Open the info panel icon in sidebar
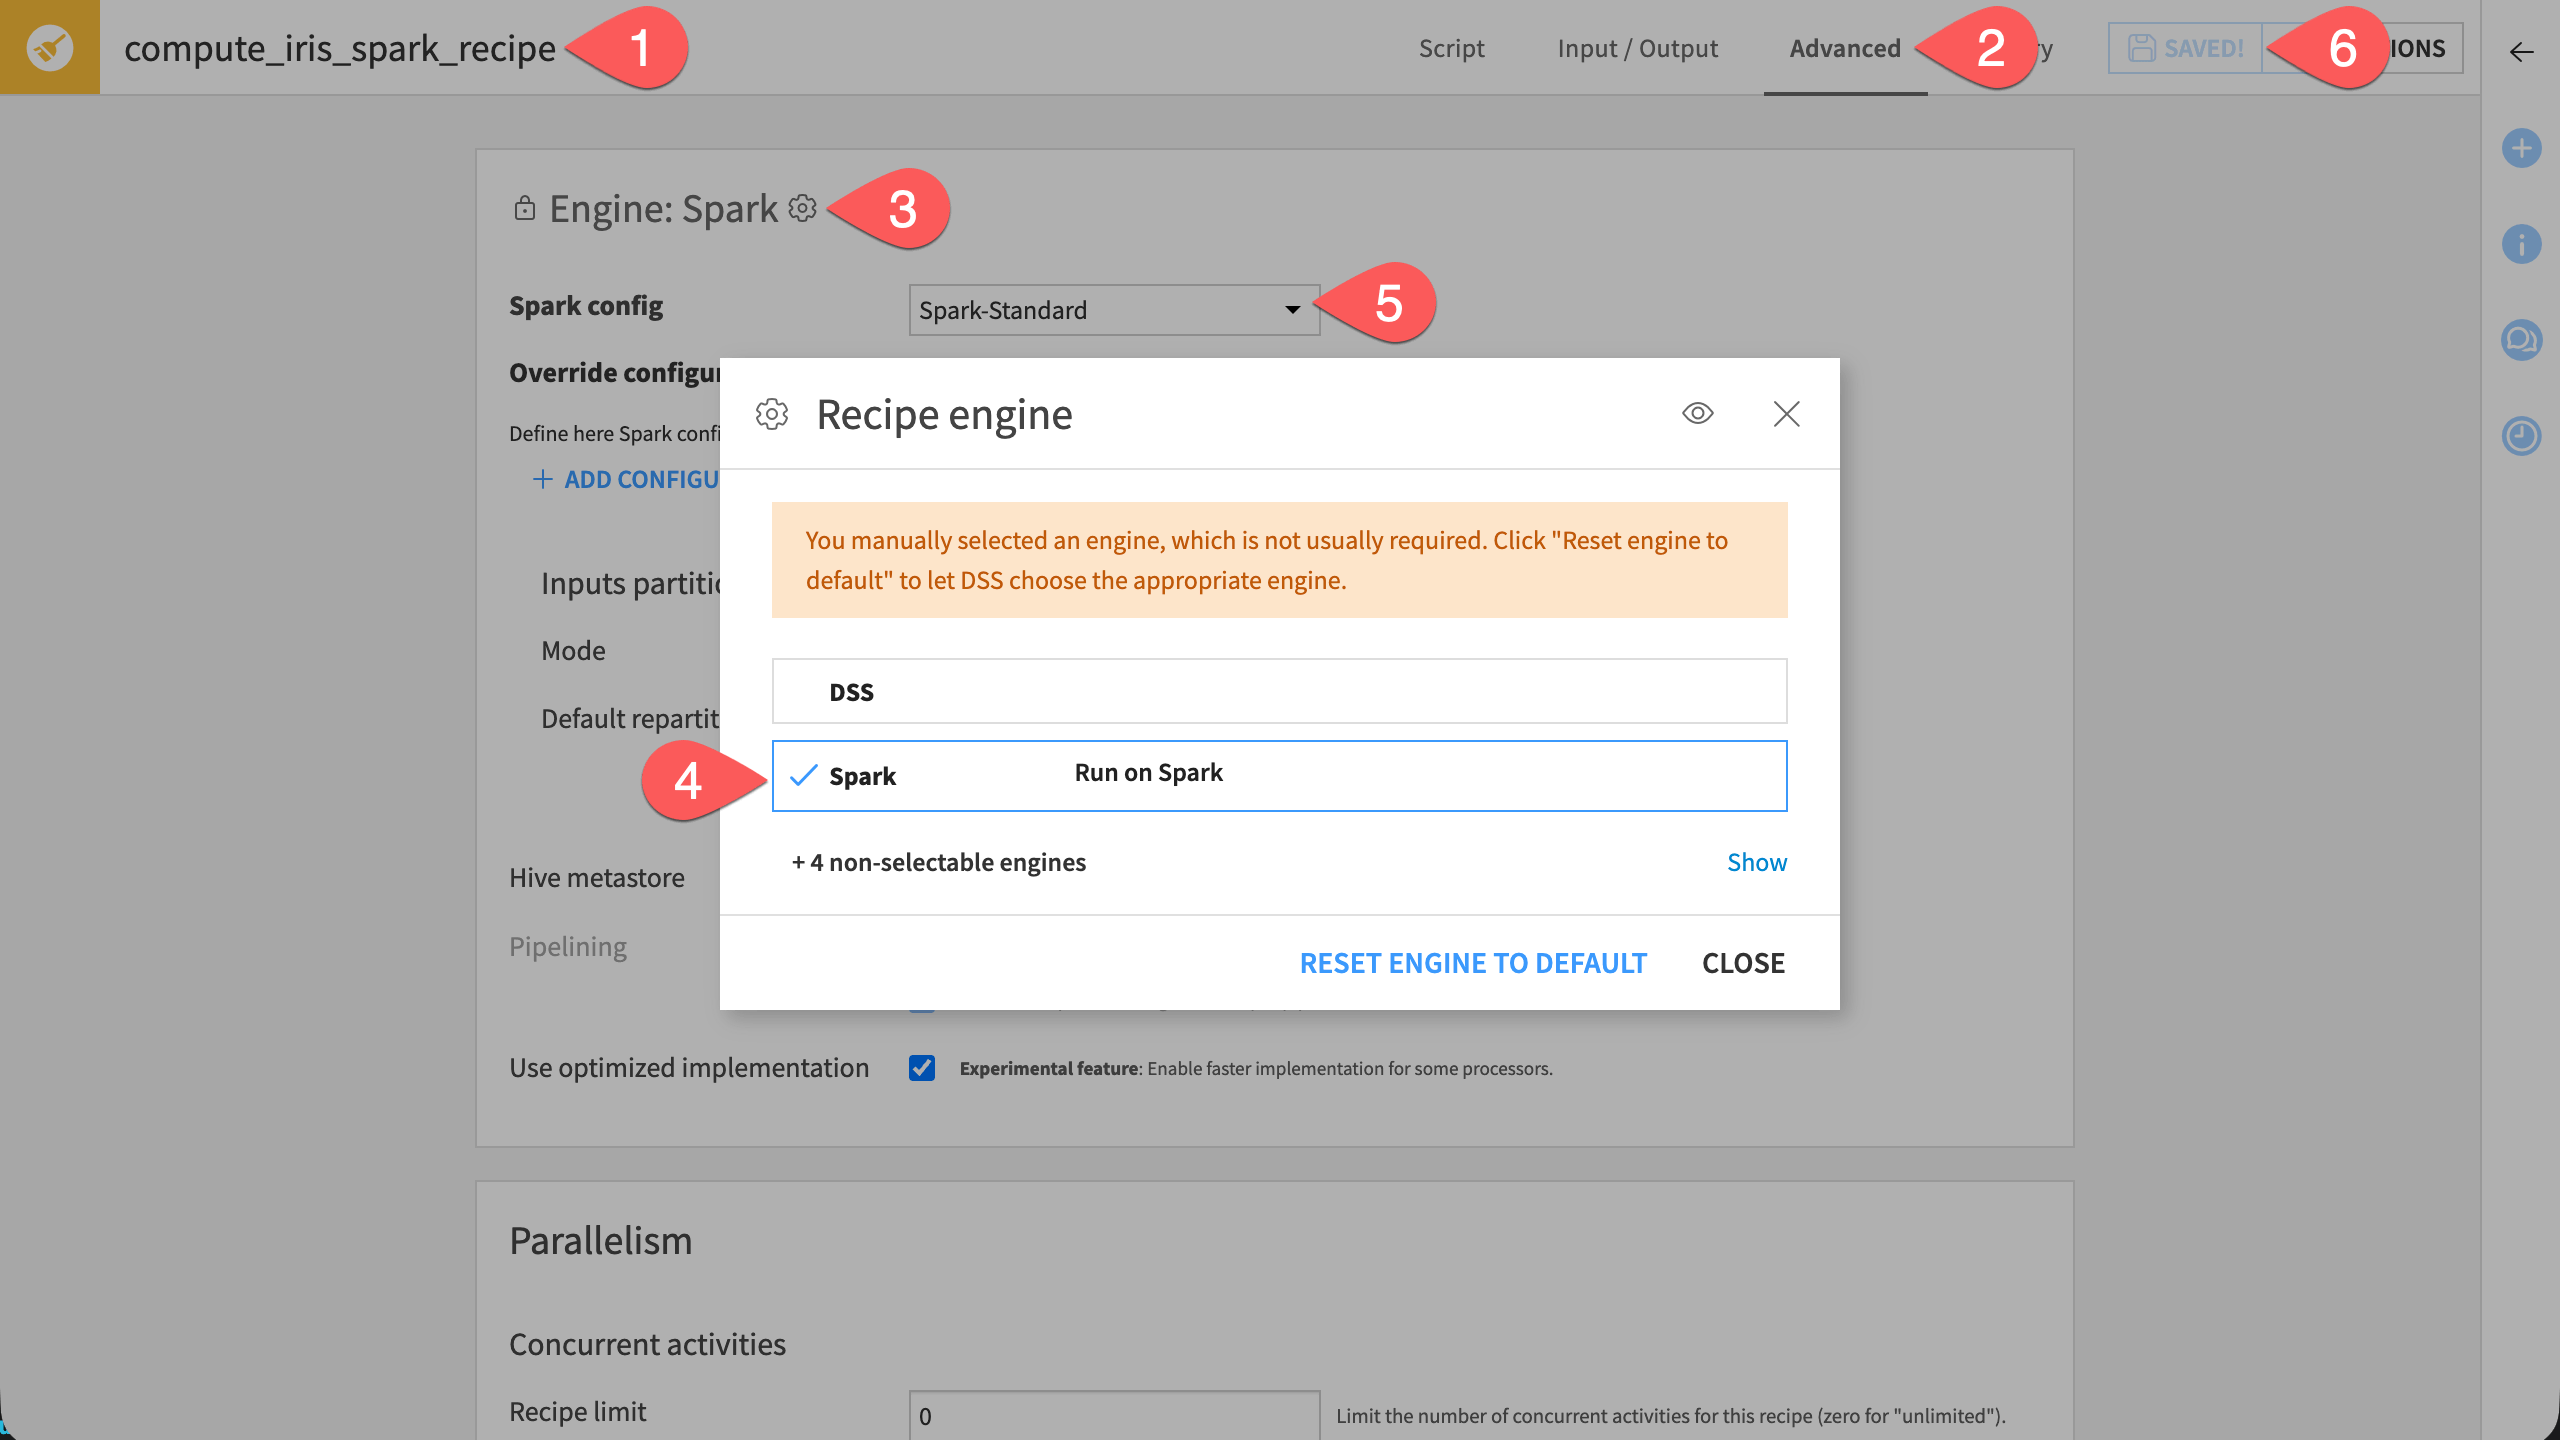 (x=2521, y=244)
